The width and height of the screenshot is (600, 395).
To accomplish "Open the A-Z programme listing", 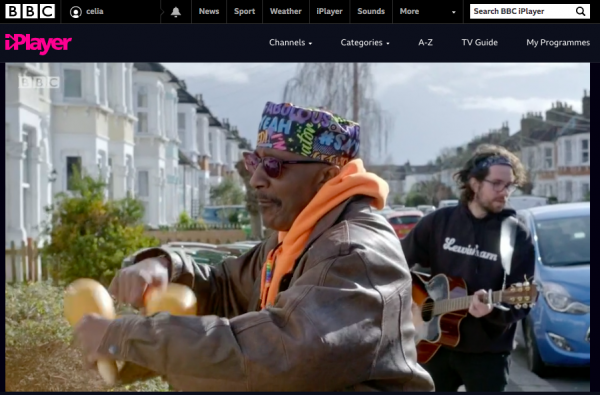I will [425, 42].
